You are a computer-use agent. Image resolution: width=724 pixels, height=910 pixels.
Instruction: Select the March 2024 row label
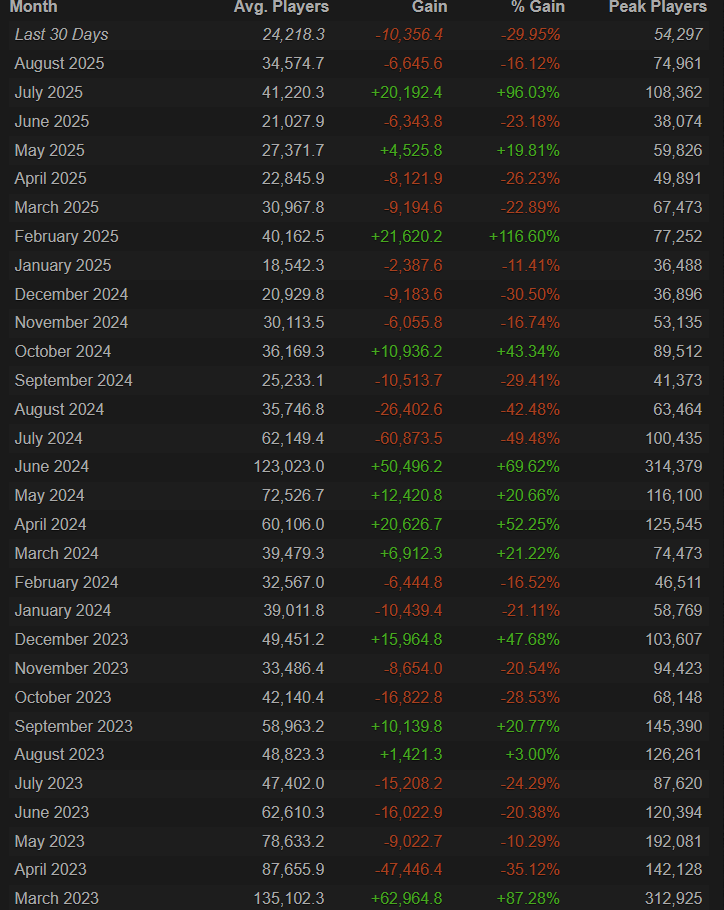click(56, 553)
